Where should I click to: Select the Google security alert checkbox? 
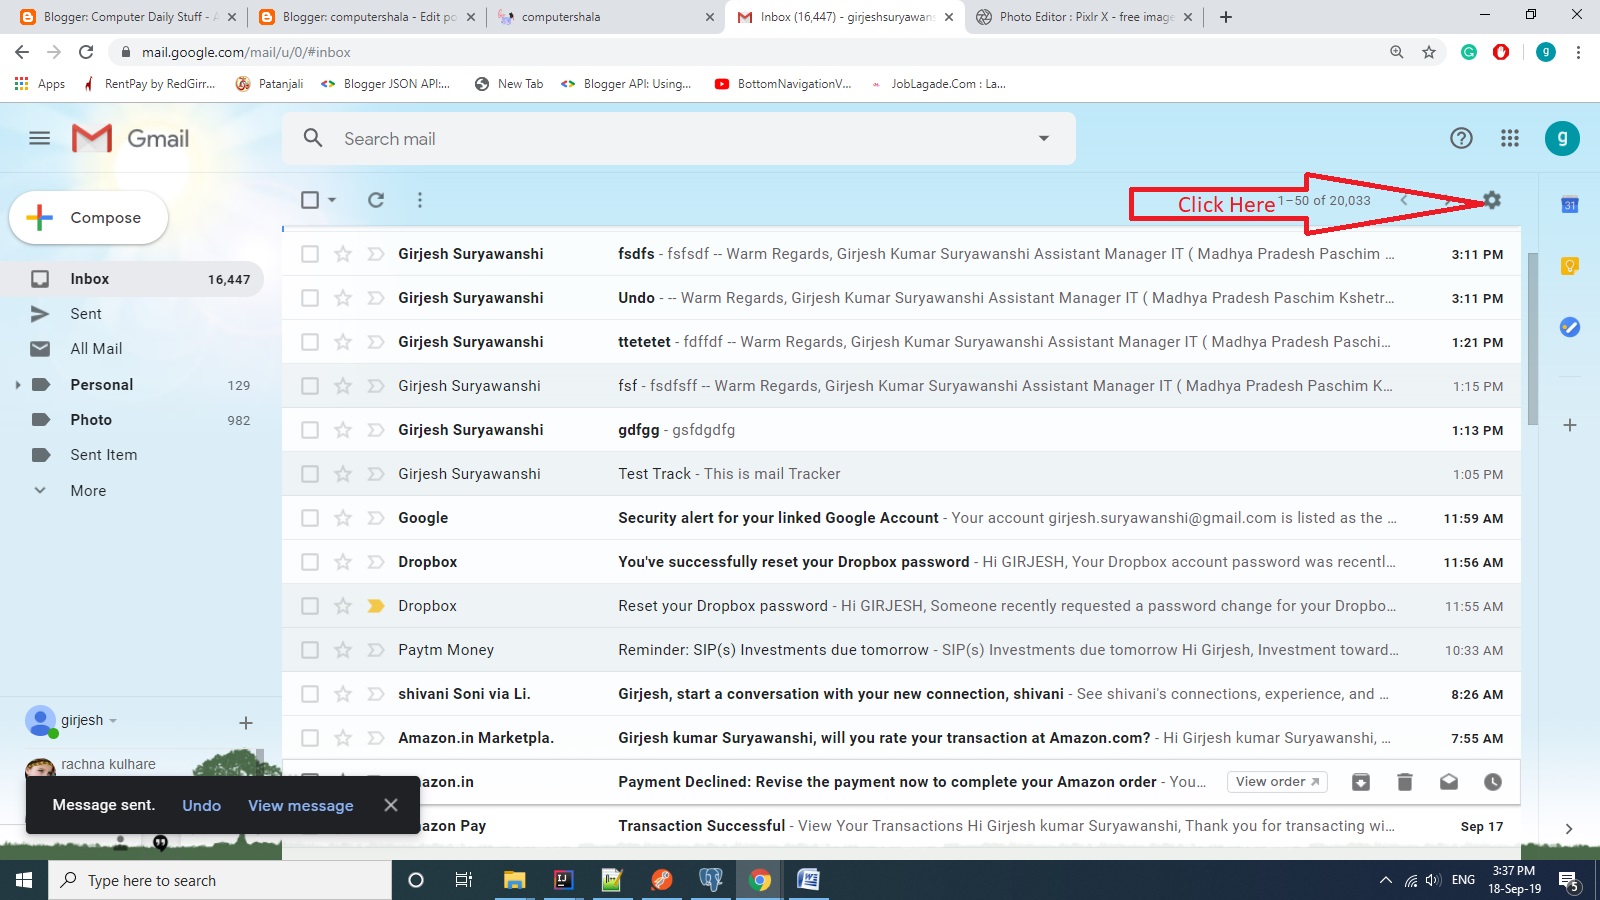(310, 518)
